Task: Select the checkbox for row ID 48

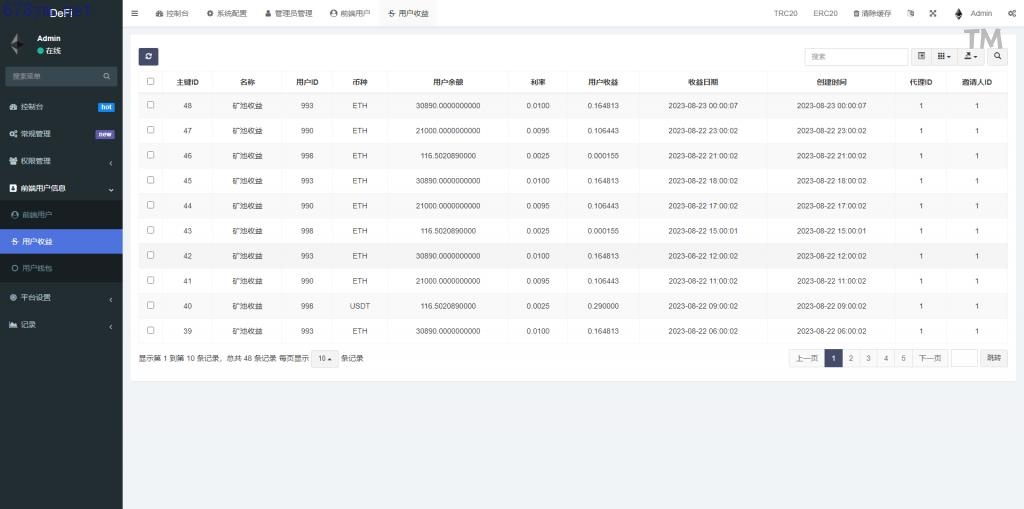Action: click(151, 105)
